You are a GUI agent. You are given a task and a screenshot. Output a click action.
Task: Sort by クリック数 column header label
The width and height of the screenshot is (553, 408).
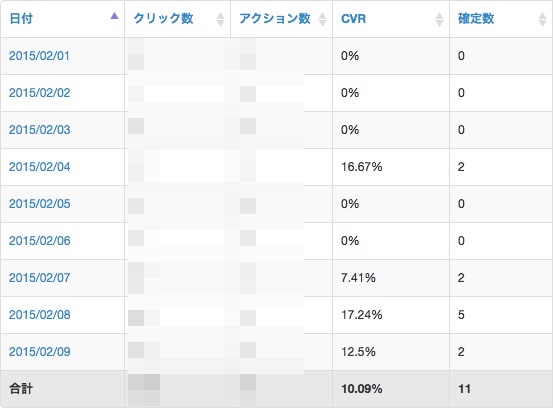pyautogui.click(x=163, y=18)
